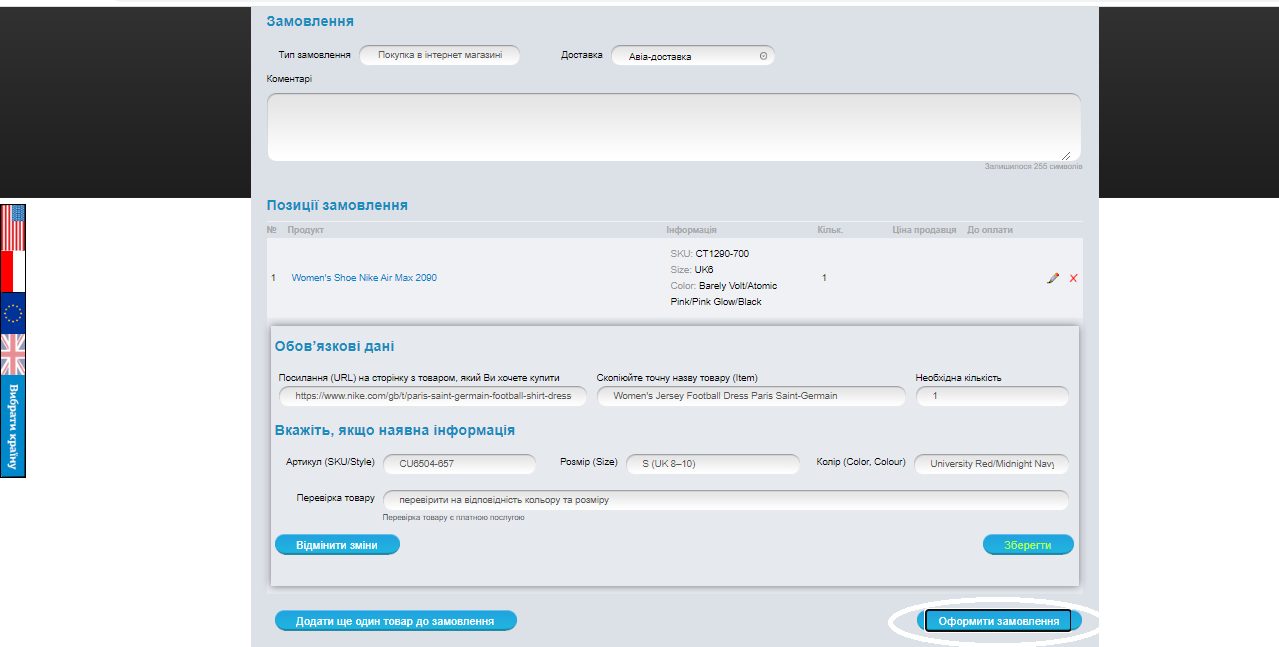Click the product URL input field
This screenshot has height=647, width=1279.
432,396
